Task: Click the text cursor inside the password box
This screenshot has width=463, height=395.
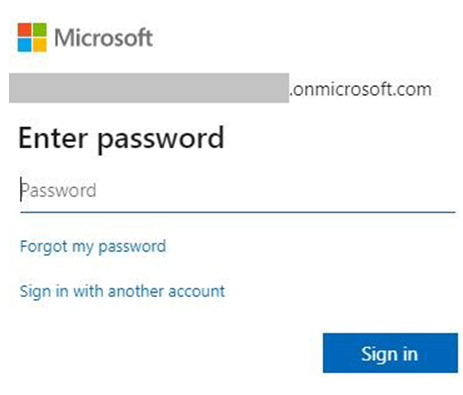Action: click(21, 189)
